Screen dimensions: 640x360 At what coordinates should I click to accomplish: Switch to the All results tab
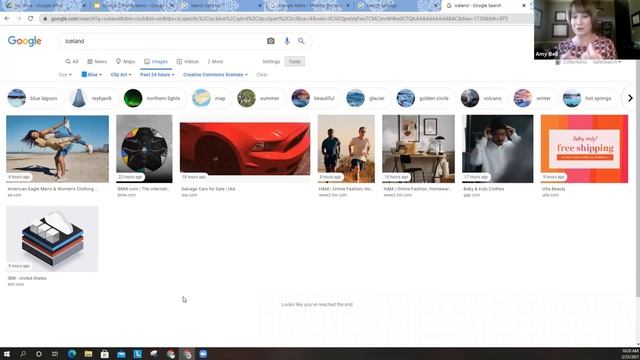pyautogui.click(x=72, y=62)
